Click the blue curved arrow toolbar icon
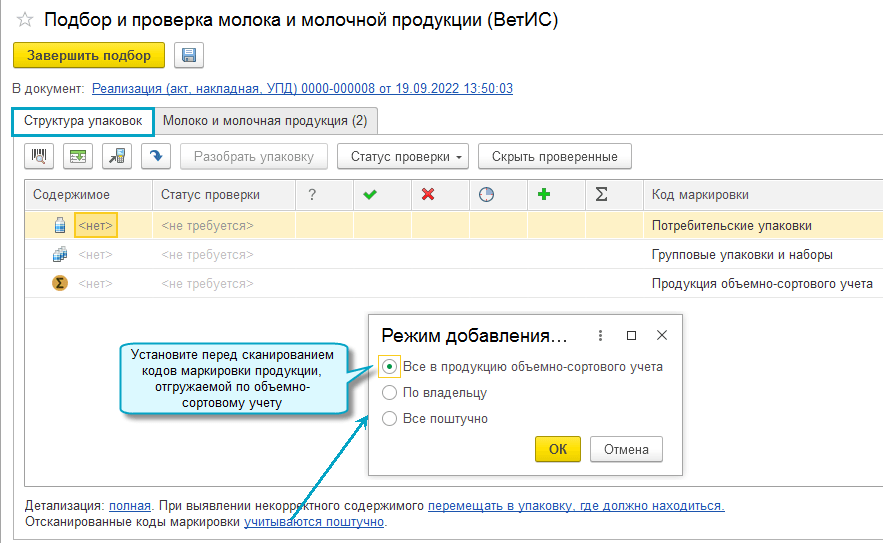The height and width of the screenshot is (543, 883). click(x=155, y=156)
